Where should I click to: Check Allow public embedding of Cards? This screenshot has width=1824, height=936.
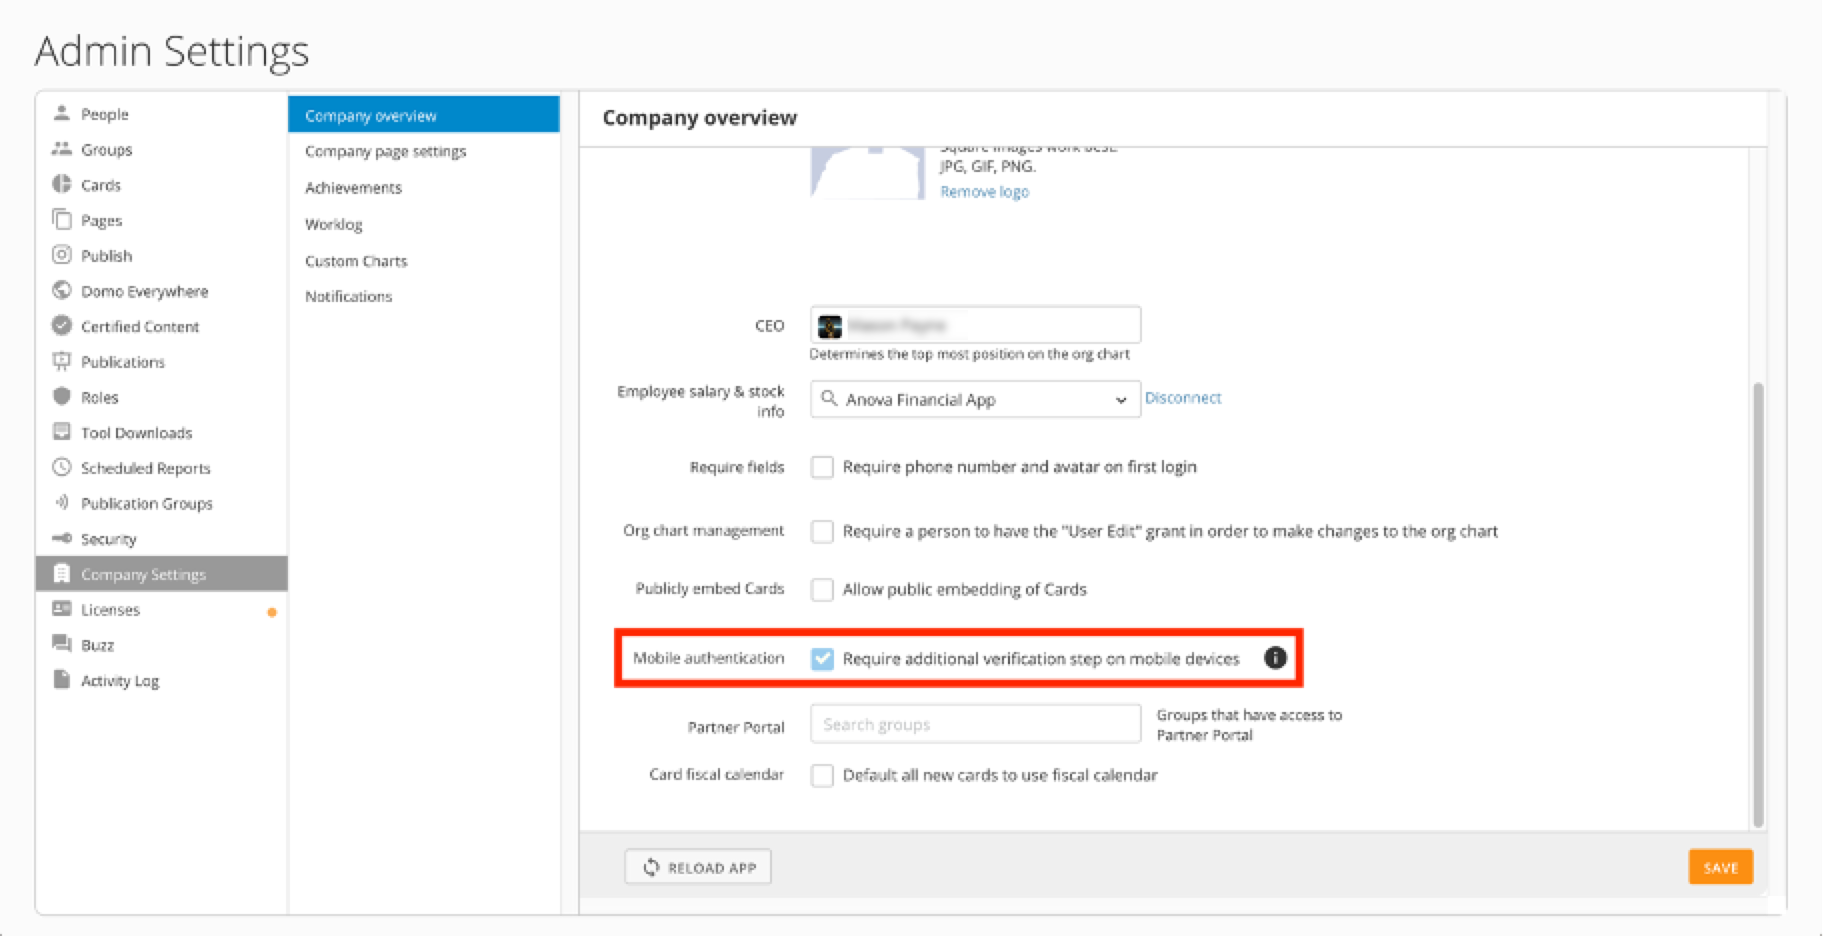[x=822, y=589]
